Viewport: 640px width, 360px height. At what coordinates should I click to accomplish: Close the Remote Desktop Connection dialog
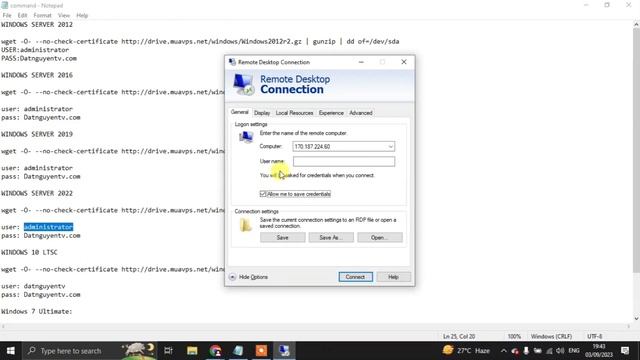[x=404, y=62]
